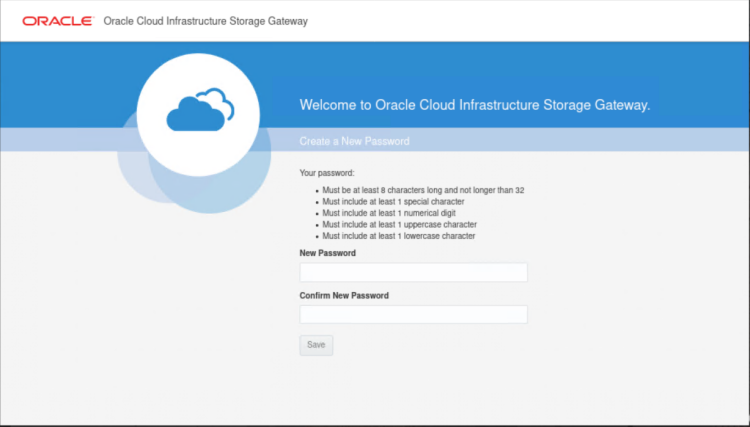Click the red Oracle logo
Screen dimensions: 750x427
pos(58,21)
